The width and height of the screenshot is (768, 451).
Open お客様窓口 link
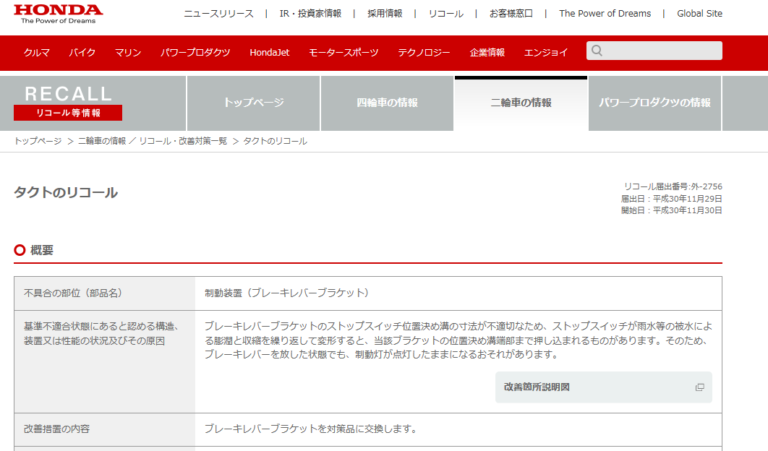coord(511,14)
